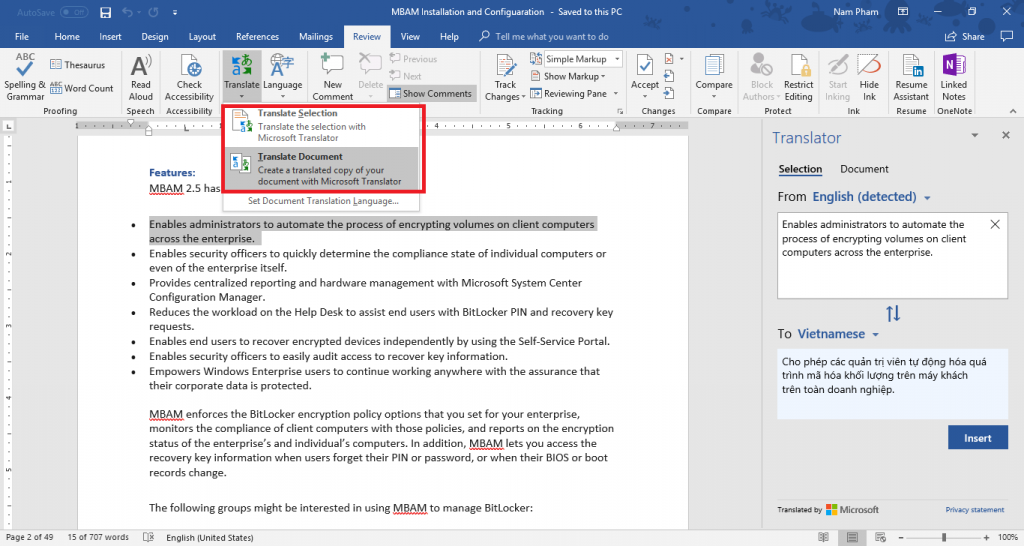Switch to the Layout tab
1024x546 pixels.
tap(202, 37)
